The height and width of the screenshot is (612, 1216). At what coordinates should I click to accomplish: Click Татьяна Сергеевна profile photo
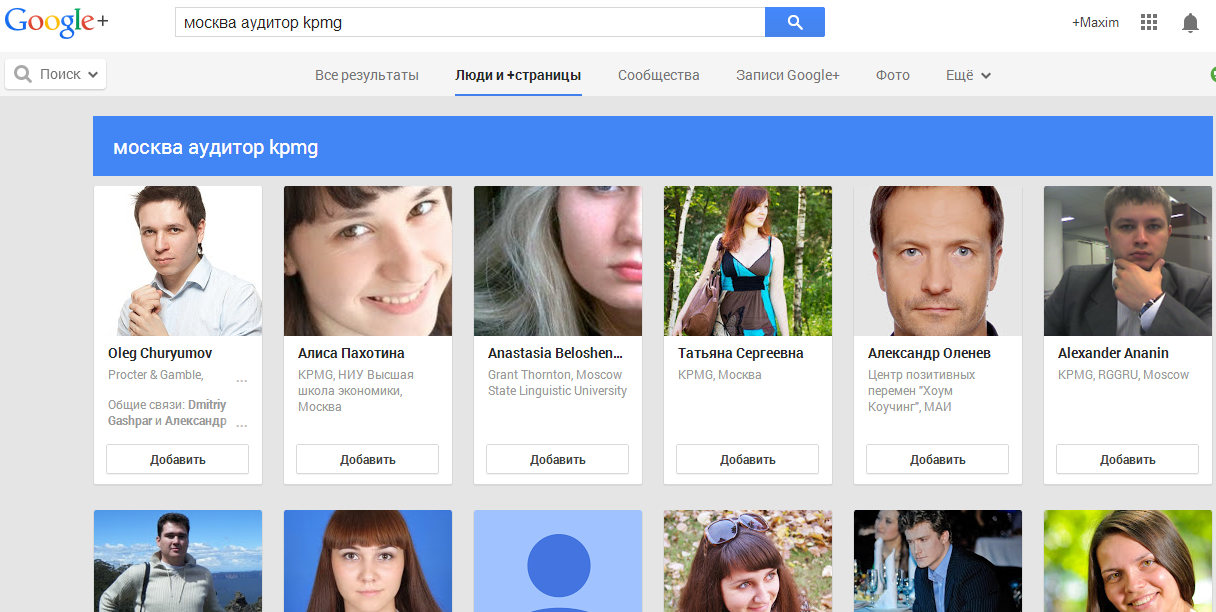pos(748,261)
